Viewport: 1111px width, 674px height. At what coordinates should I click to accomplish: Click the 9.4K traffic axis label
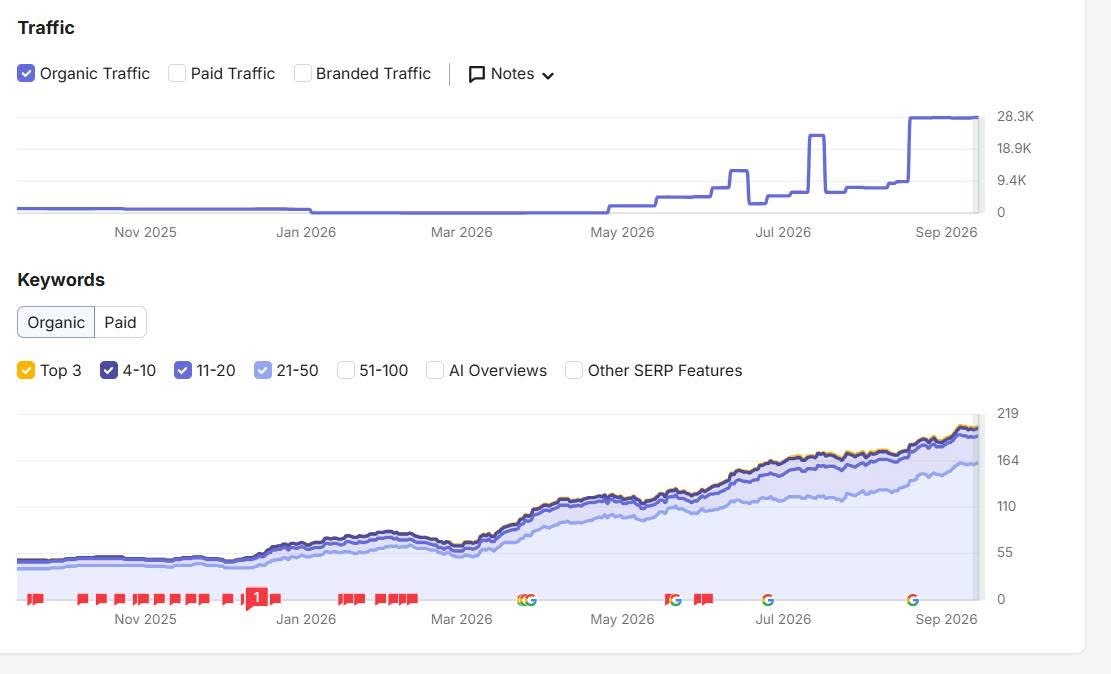click(x=1011, y=180)
